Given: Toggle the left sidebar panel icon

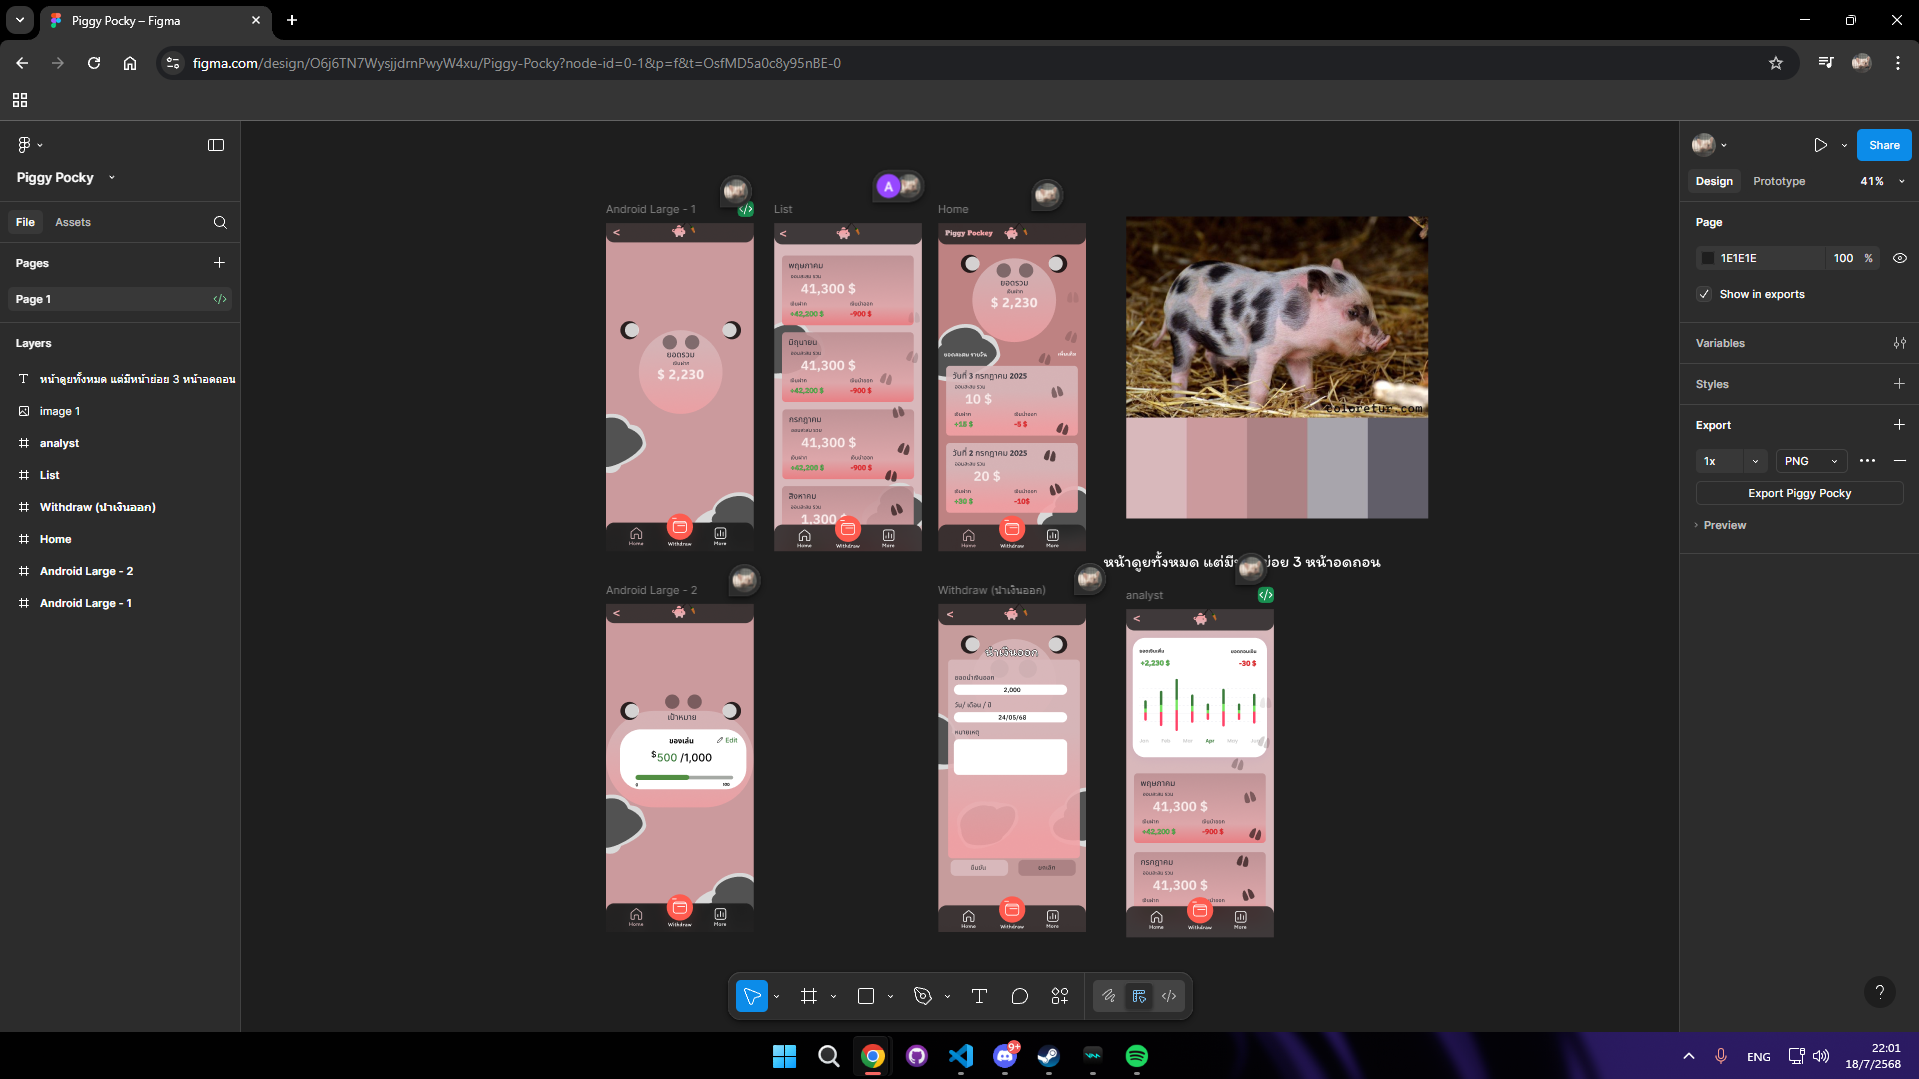Looking at the screenshot, I should click(x=216, y=145).
